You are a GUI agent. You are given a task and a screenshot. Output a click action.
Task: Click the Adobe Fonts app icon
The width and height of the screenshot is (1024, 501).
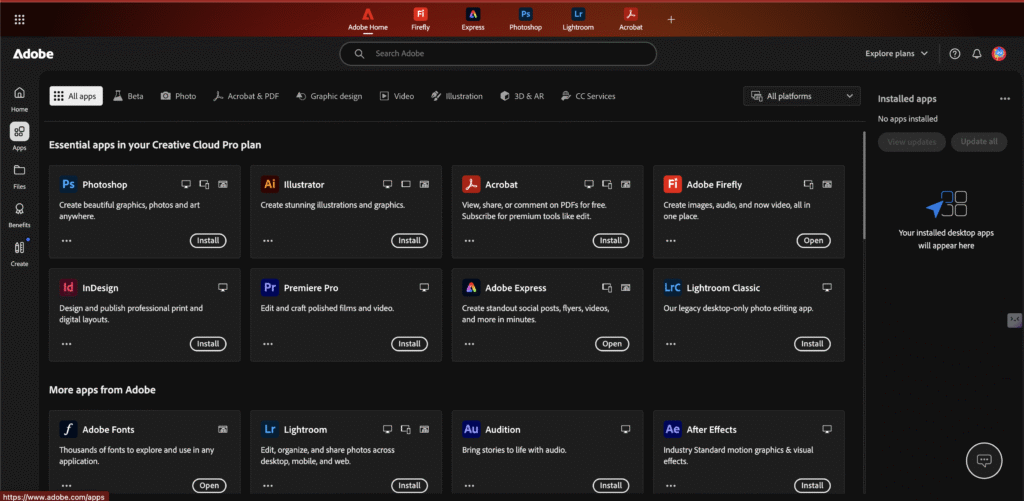point(68,429)
